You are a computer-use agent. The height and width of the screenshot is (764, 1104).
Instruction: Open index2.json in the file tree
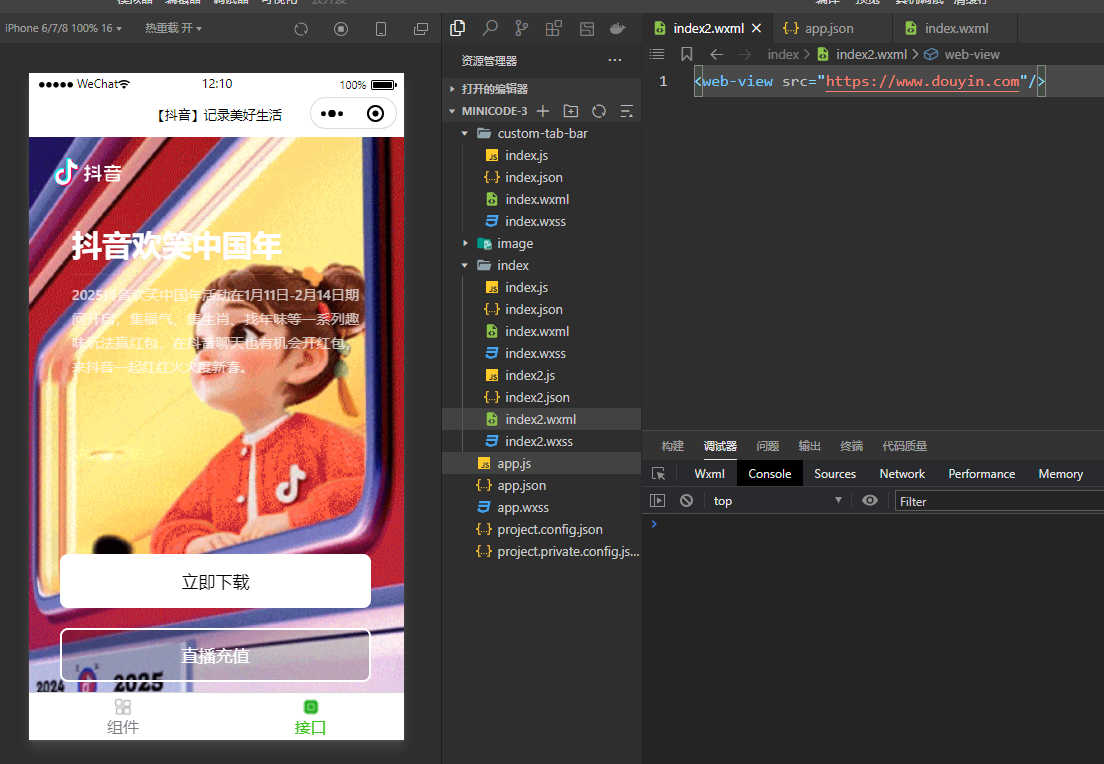pyautogui.click(x=541, y=397)
